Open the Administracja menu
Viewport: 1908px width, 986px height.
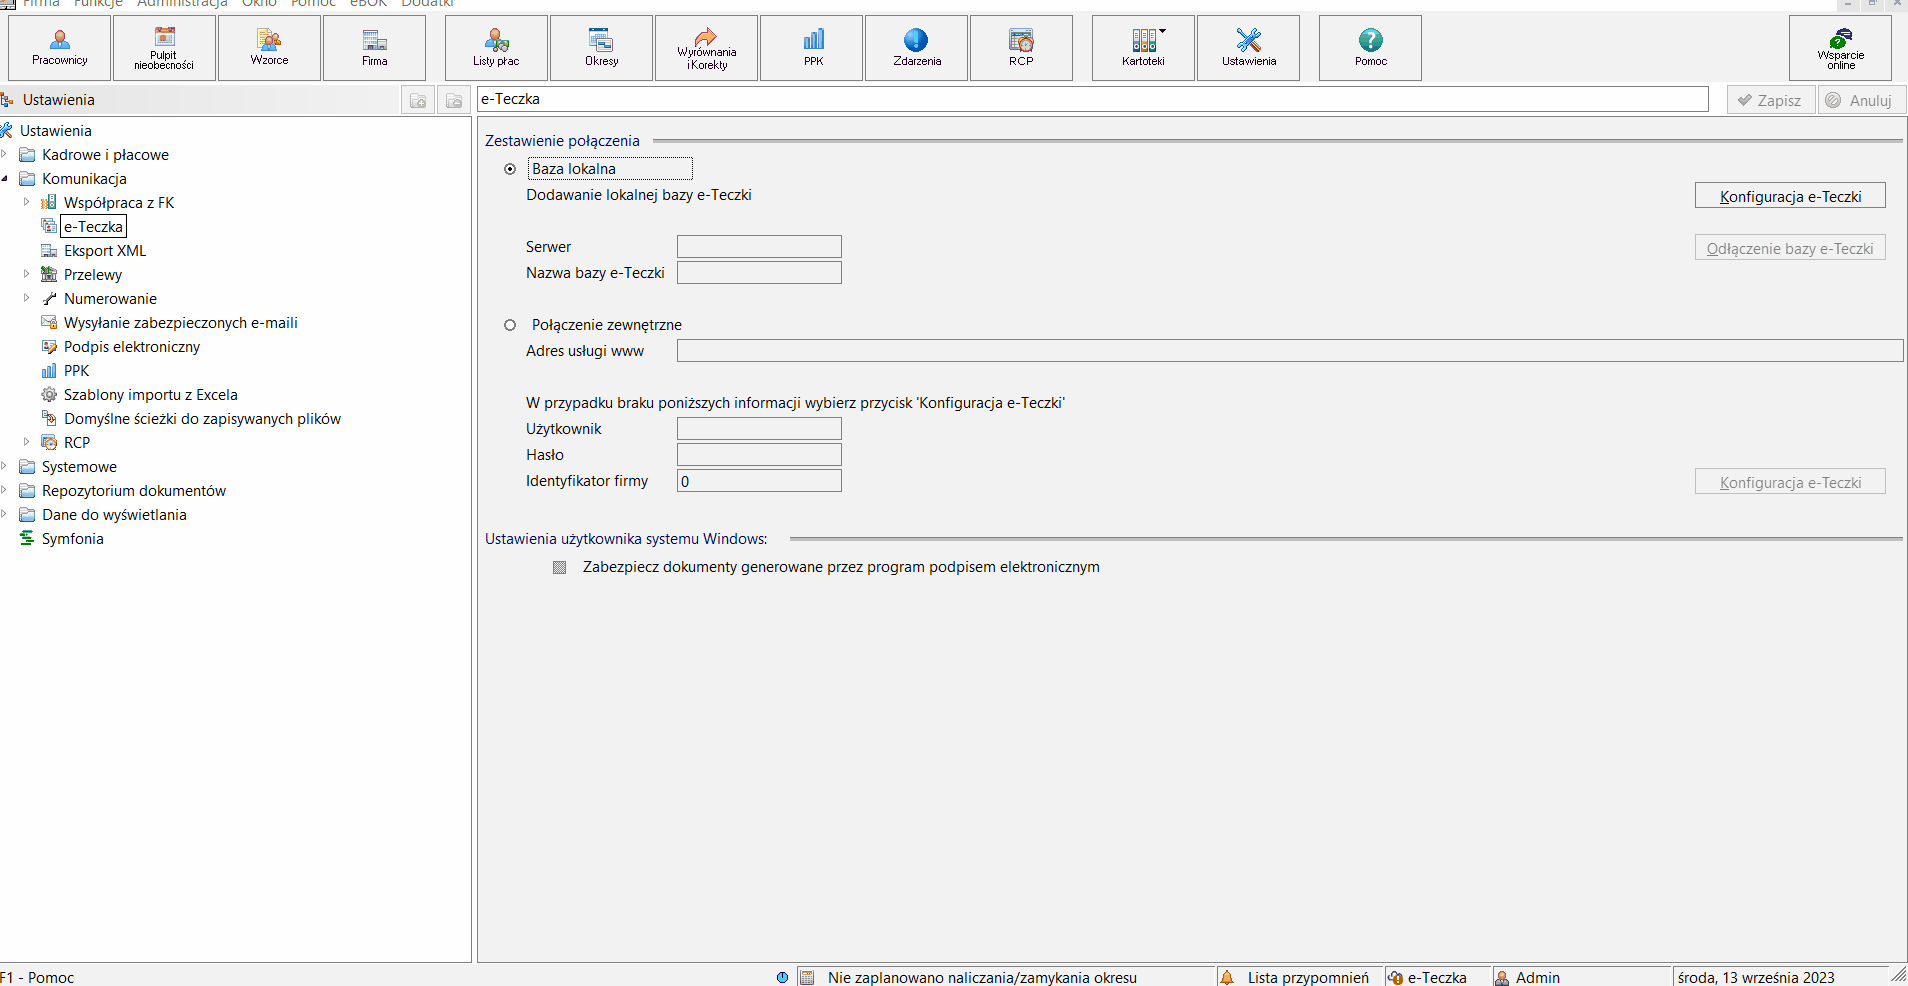(182, 4)
